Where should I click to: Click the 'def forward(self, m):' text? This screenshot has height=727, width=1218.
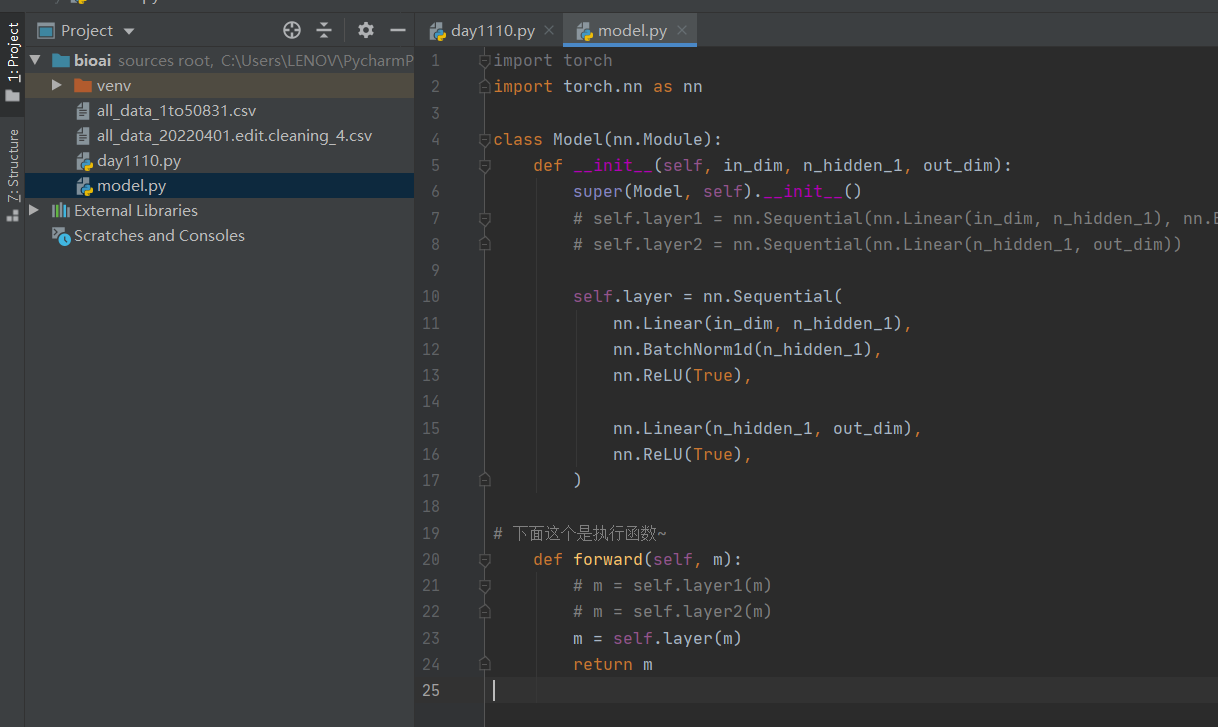[x=638, y=560]
